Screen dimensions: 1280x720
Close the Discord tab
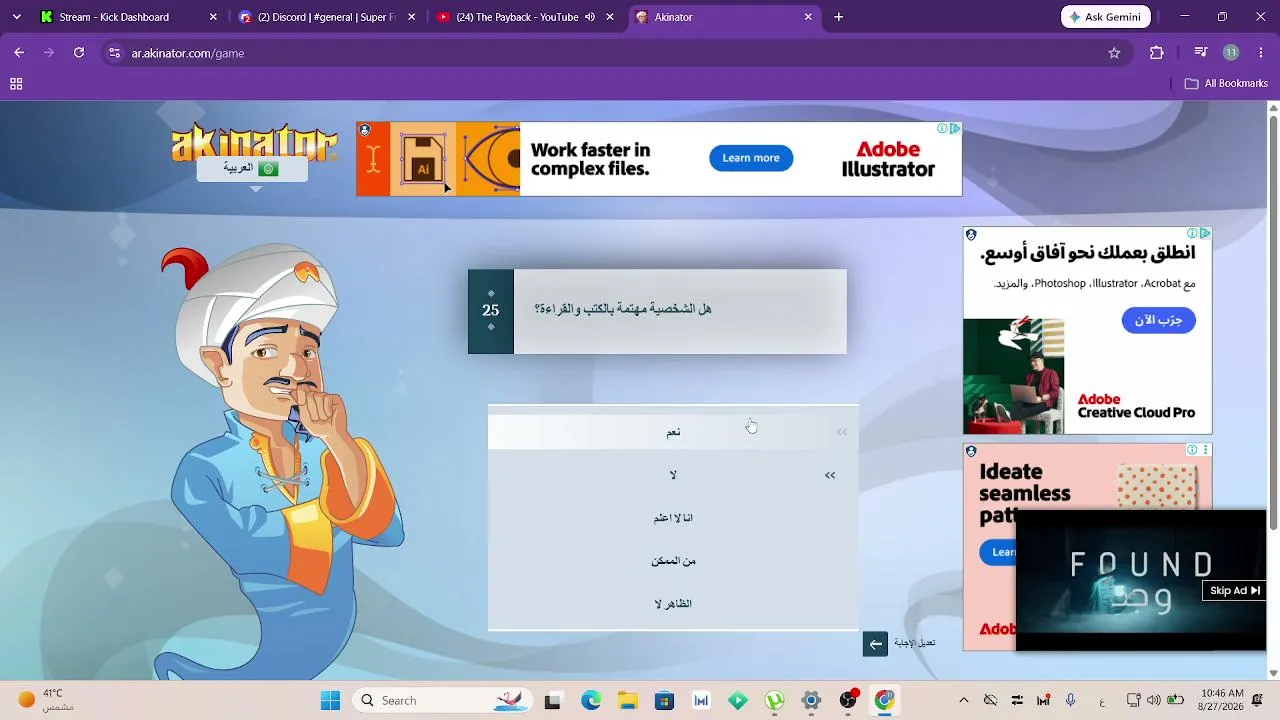411,17
